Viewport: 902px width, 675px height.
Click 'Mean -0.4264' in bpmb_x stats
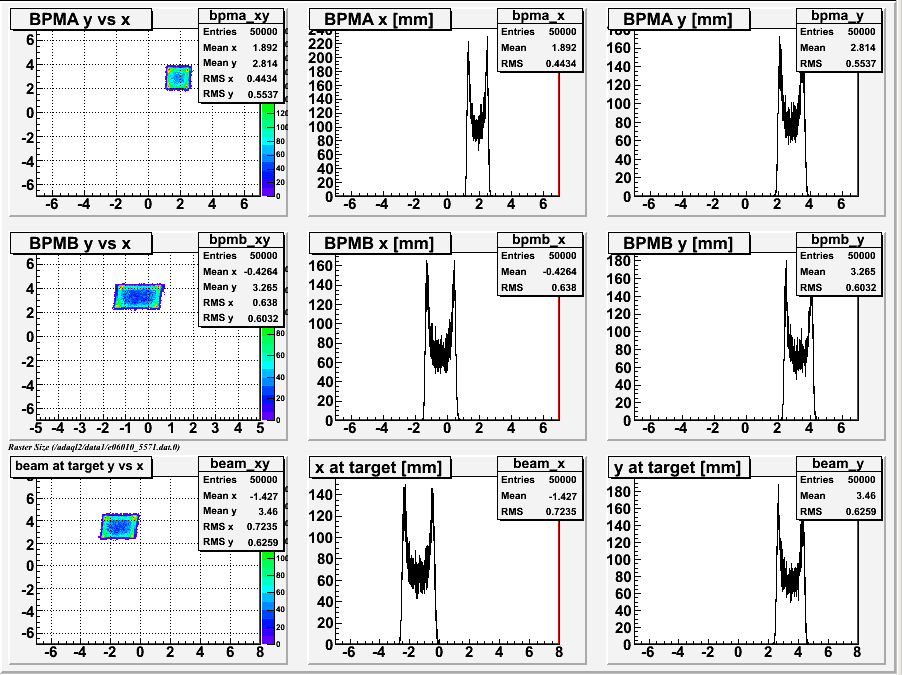[x=540, y=272]
